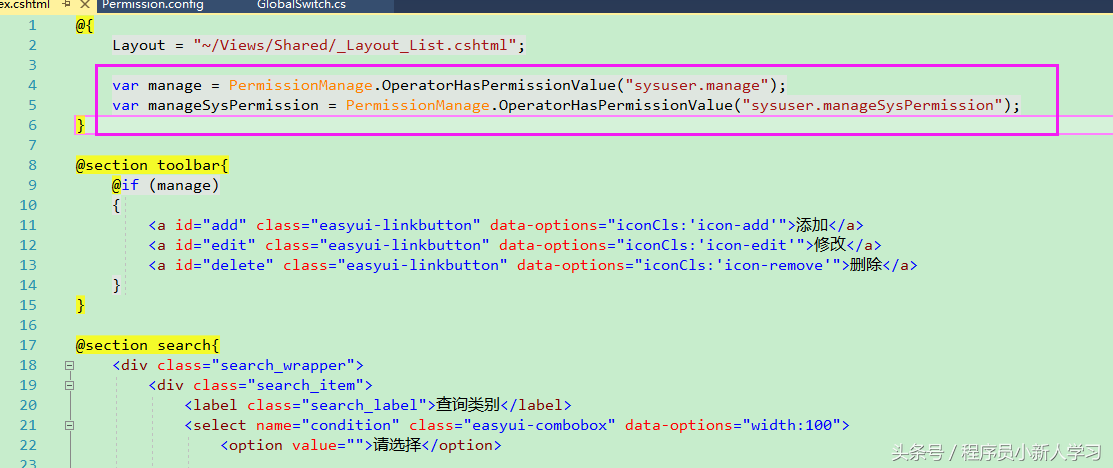This screenshot has width=1113, height=468.
Task: Click the PermissionManage class name on line 4
Action: point(301,86)
